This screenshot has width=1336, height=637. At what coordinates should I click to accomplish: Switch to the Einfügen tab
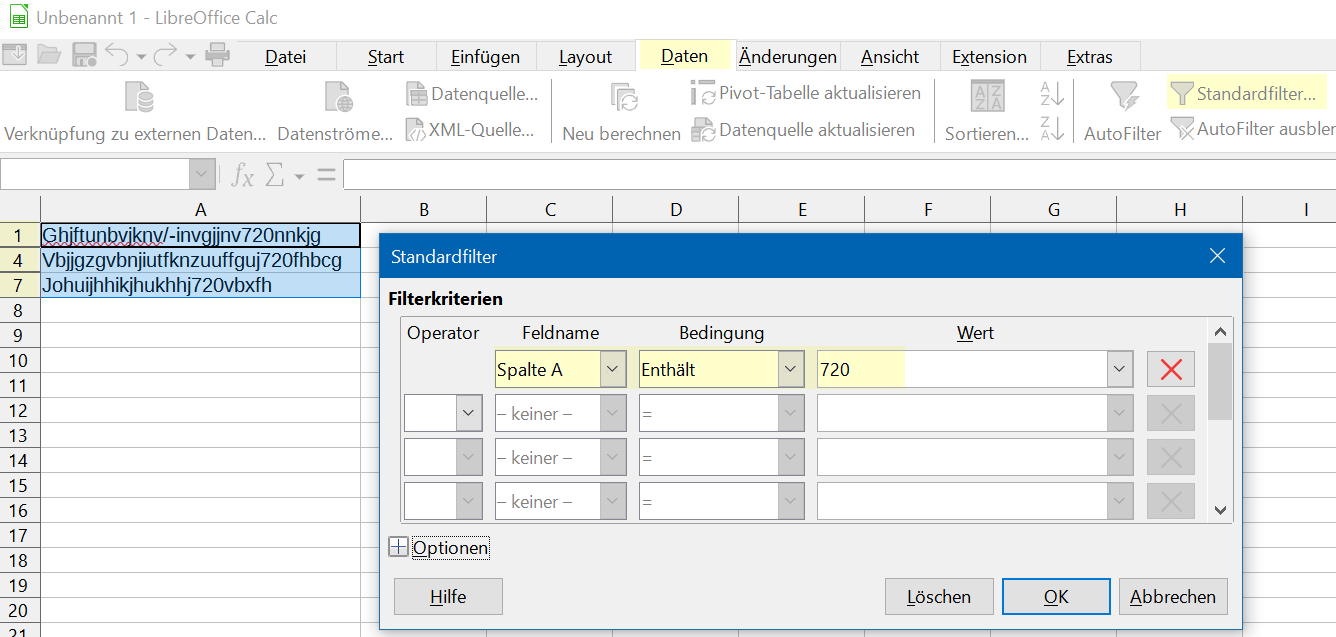[486, 57]
